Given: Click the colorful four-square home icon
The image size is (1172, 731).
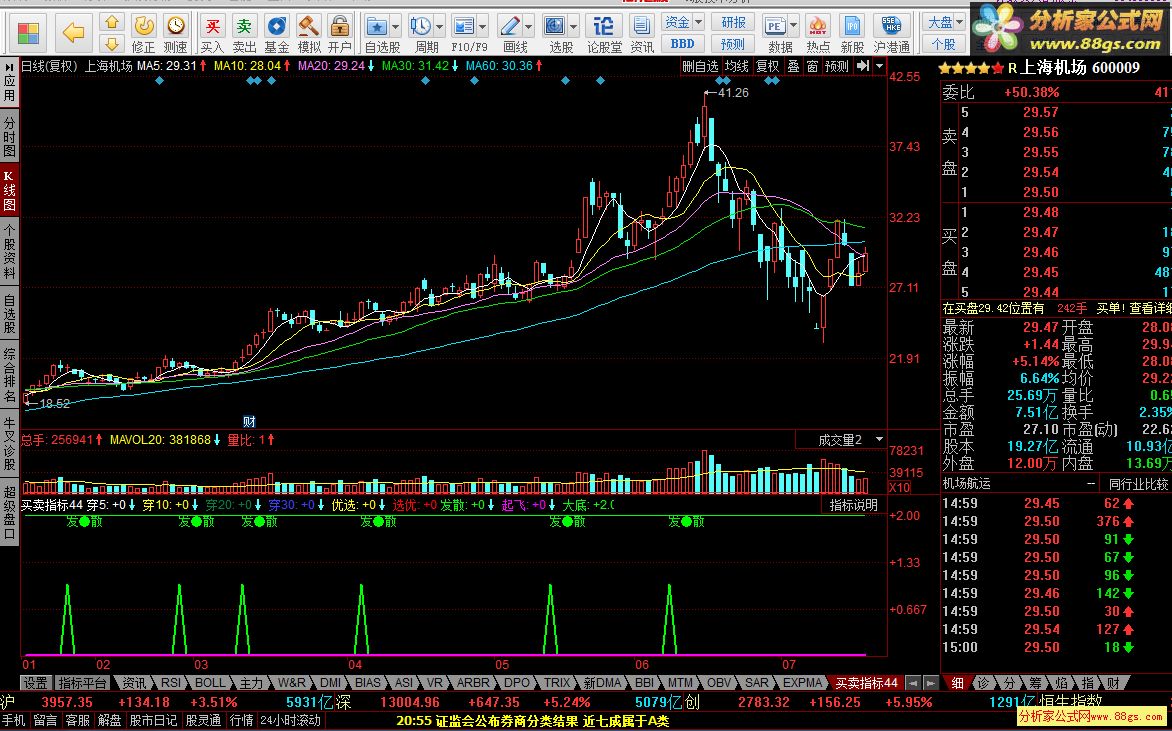Looking at the screenshot, I should click(28, 33).
